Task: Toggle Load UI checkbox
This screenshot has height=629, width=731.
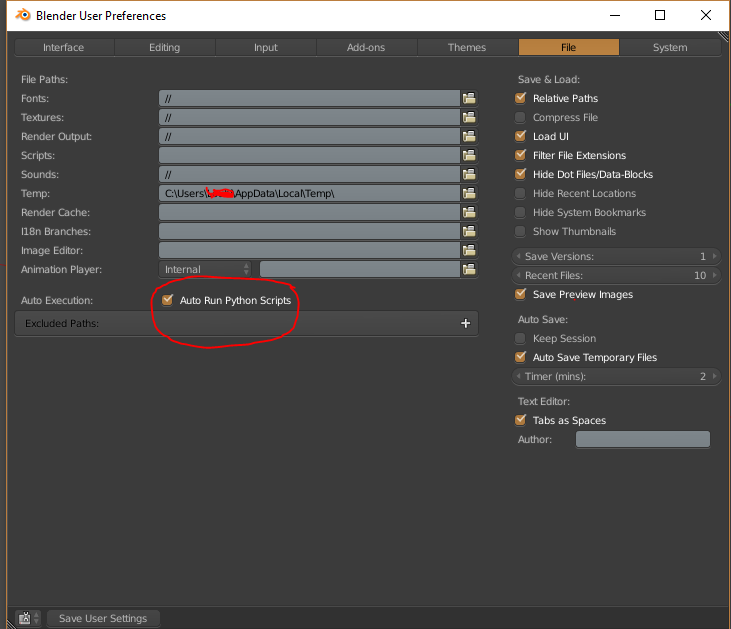Action: coord(520,136)
